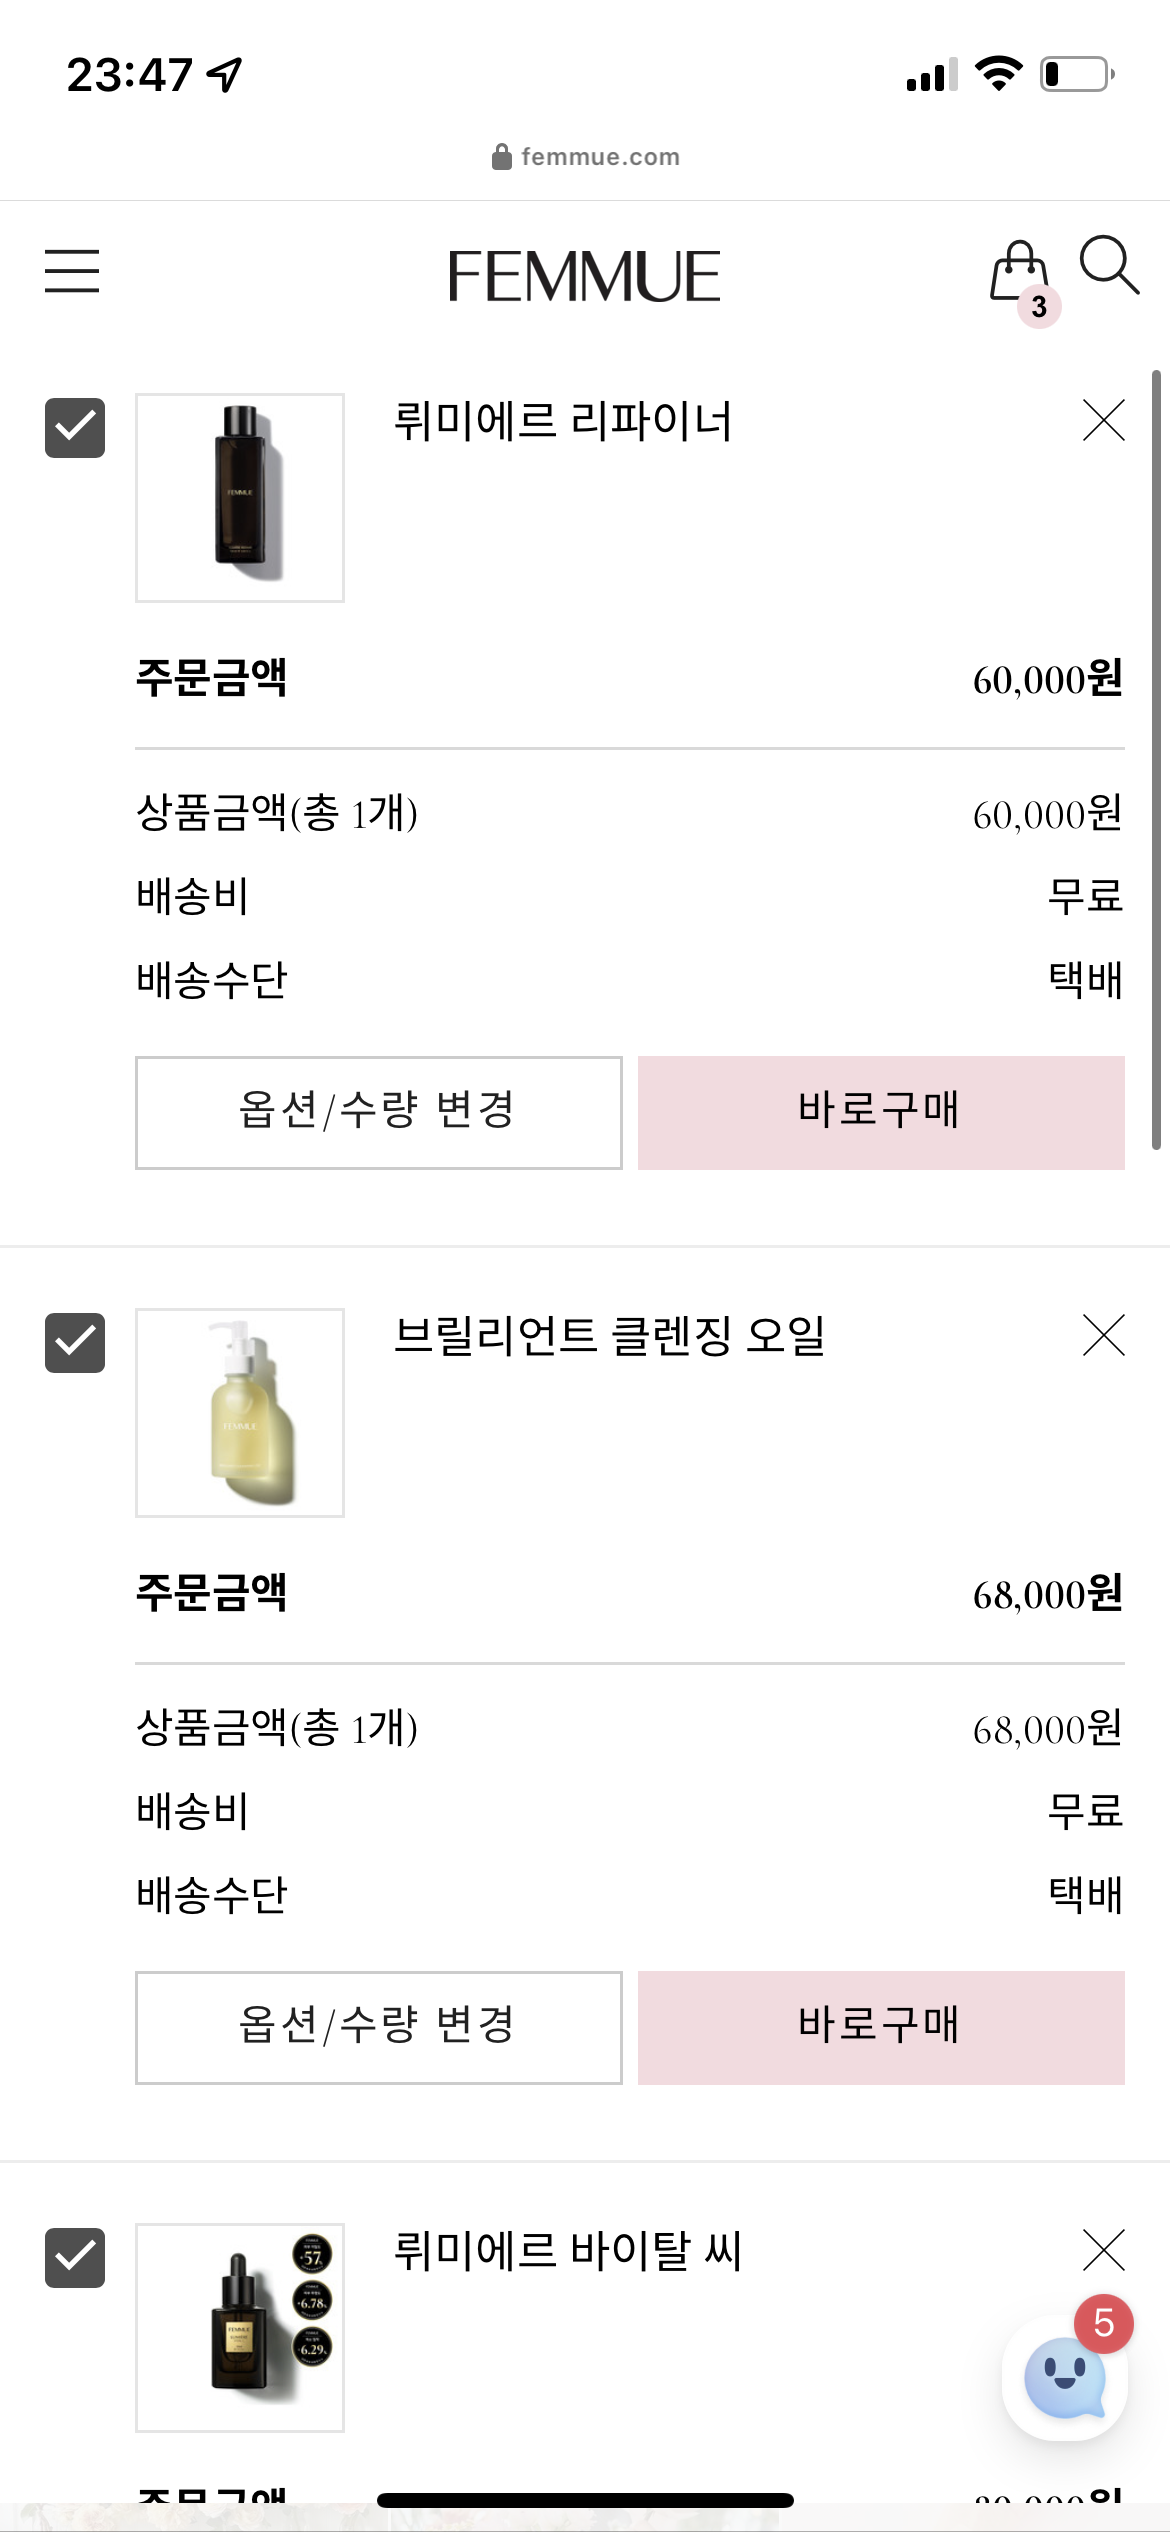Open the shopping bag cart icon
Image resolution: width=1170 pixels, height=2532 pixels.
[1022, 279]
